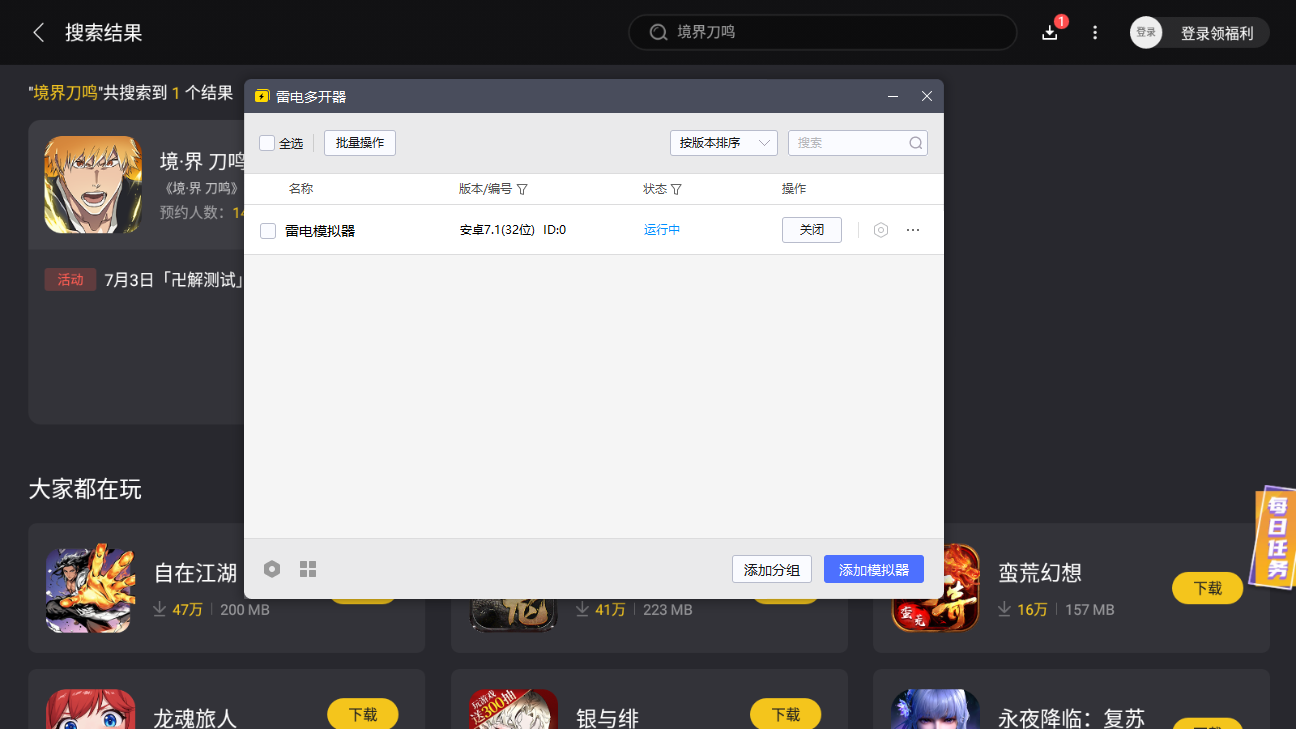Open settings gear for the 雷电模拟器 row
The height and width of the screenshot is (729, 1296).
[x=880, y=230]
